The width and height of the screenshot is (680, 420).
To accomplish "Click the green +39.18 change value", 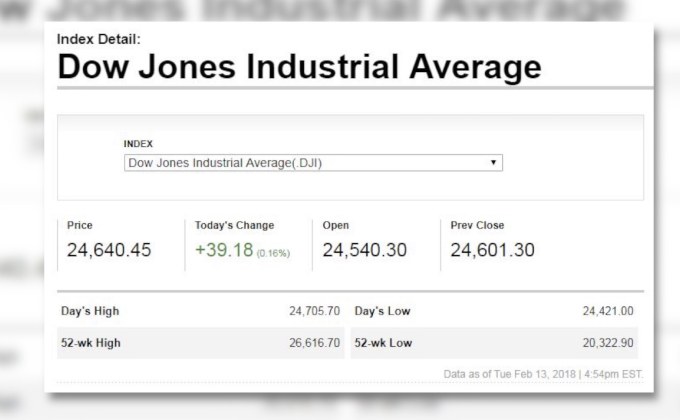I will pyautogui.click(x=223, y=250).
